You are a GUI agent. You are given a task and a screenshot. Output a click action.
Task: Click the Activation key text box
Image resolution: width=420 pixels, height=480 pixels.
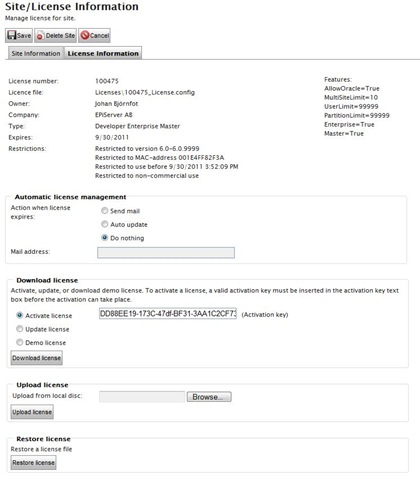[x=168, y=314]
